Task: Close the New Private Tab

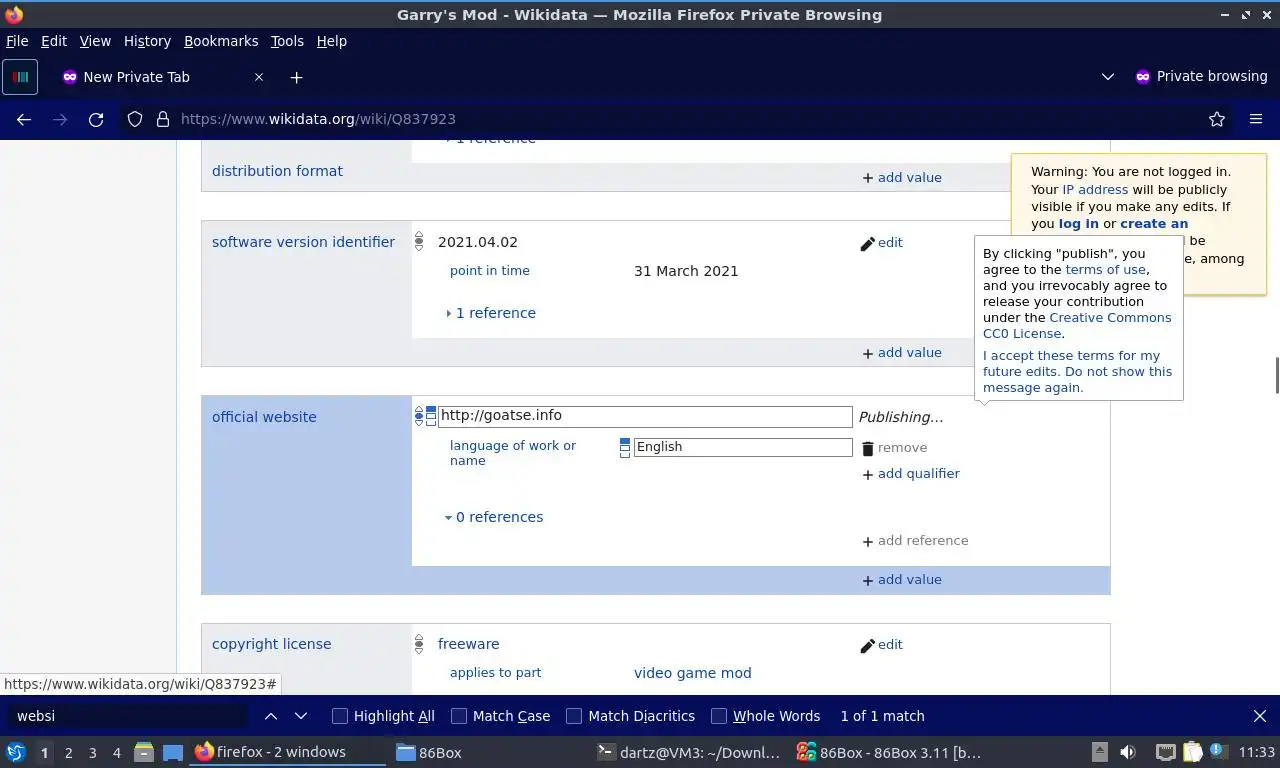Action: click(259, 77)
